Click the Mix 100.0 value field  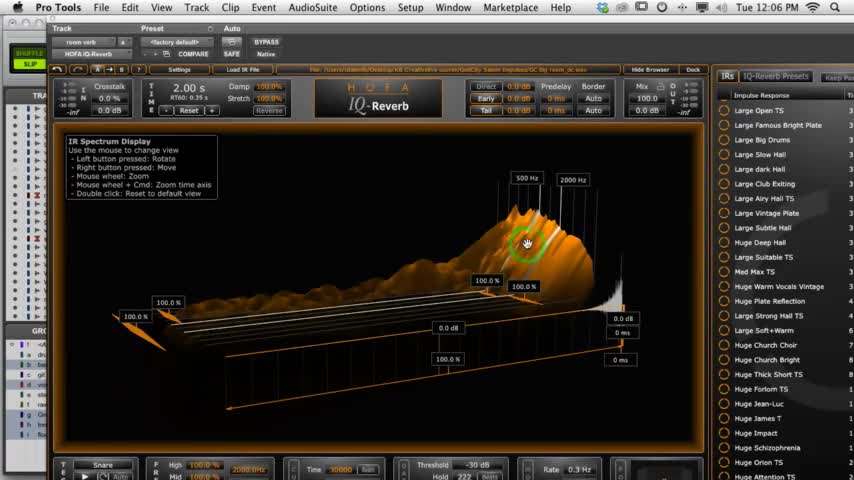[647, 99]
